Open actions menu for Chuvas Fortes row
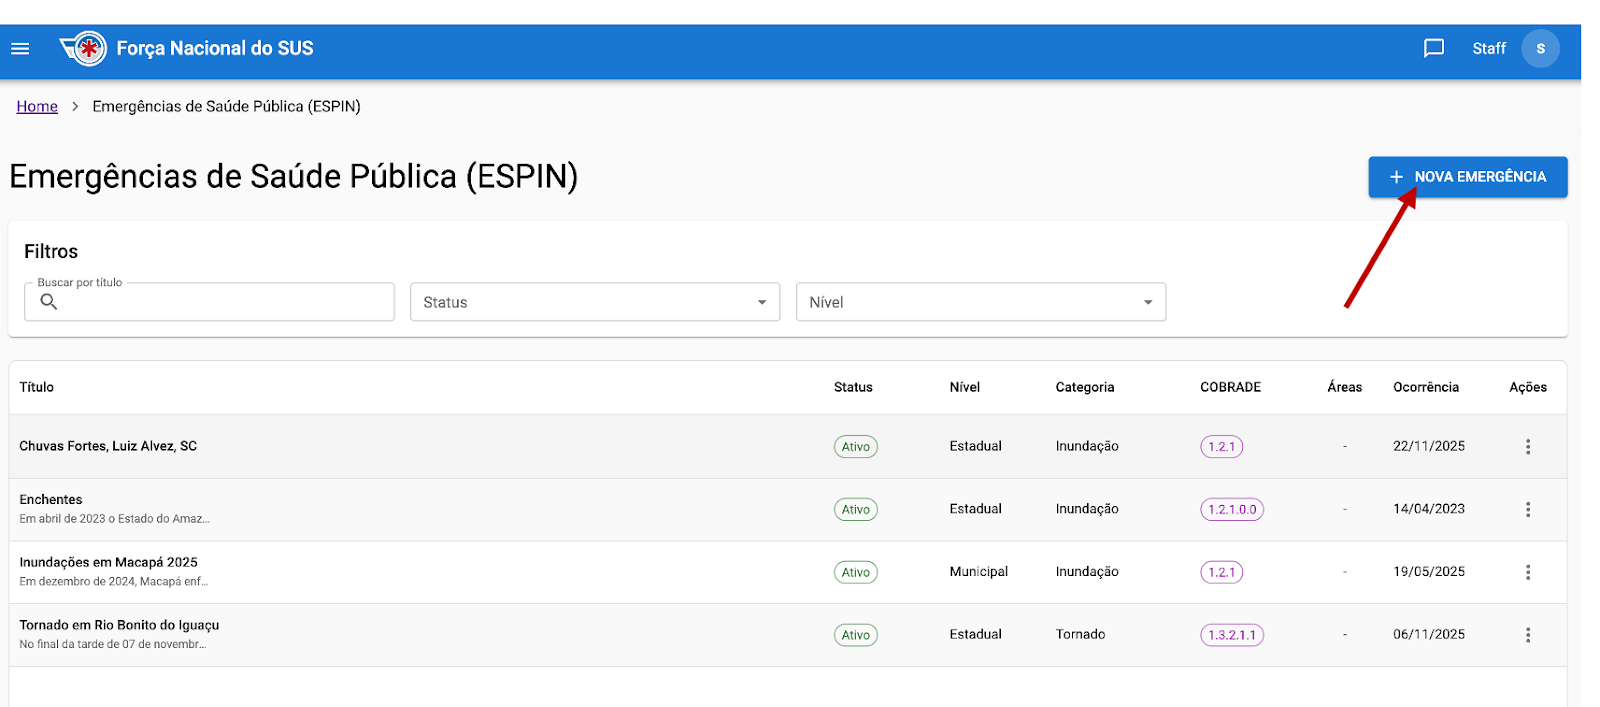 (x=1527, y=447)
